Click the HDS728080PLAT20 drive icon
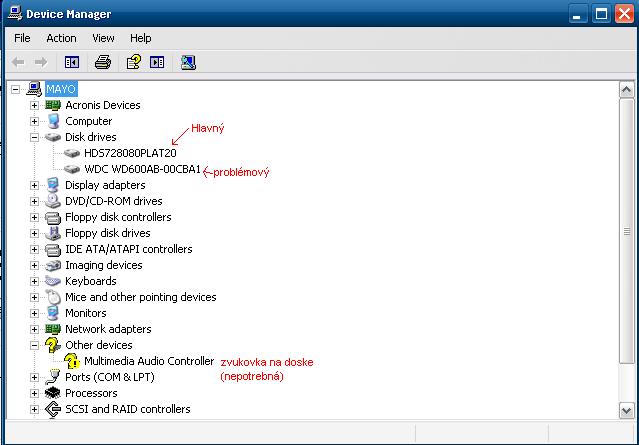The image size is (639, 445). click(72, 153)
